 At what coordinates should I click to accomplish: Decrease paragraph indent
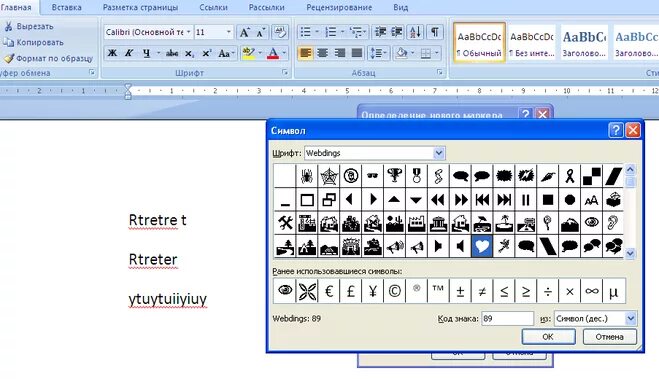381,32
